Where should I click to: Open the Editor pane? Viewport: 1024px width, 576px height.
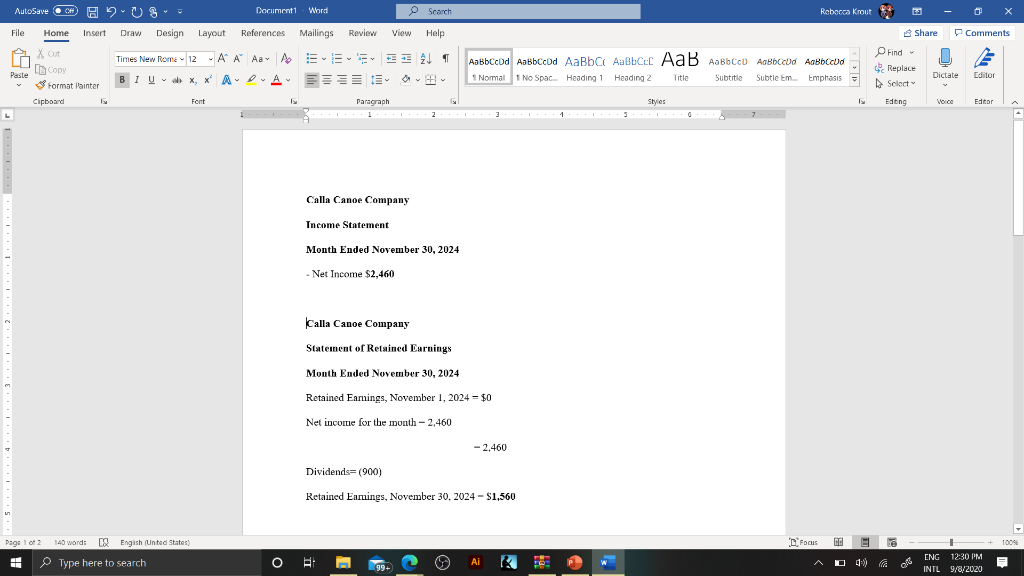tap(984, 64)
